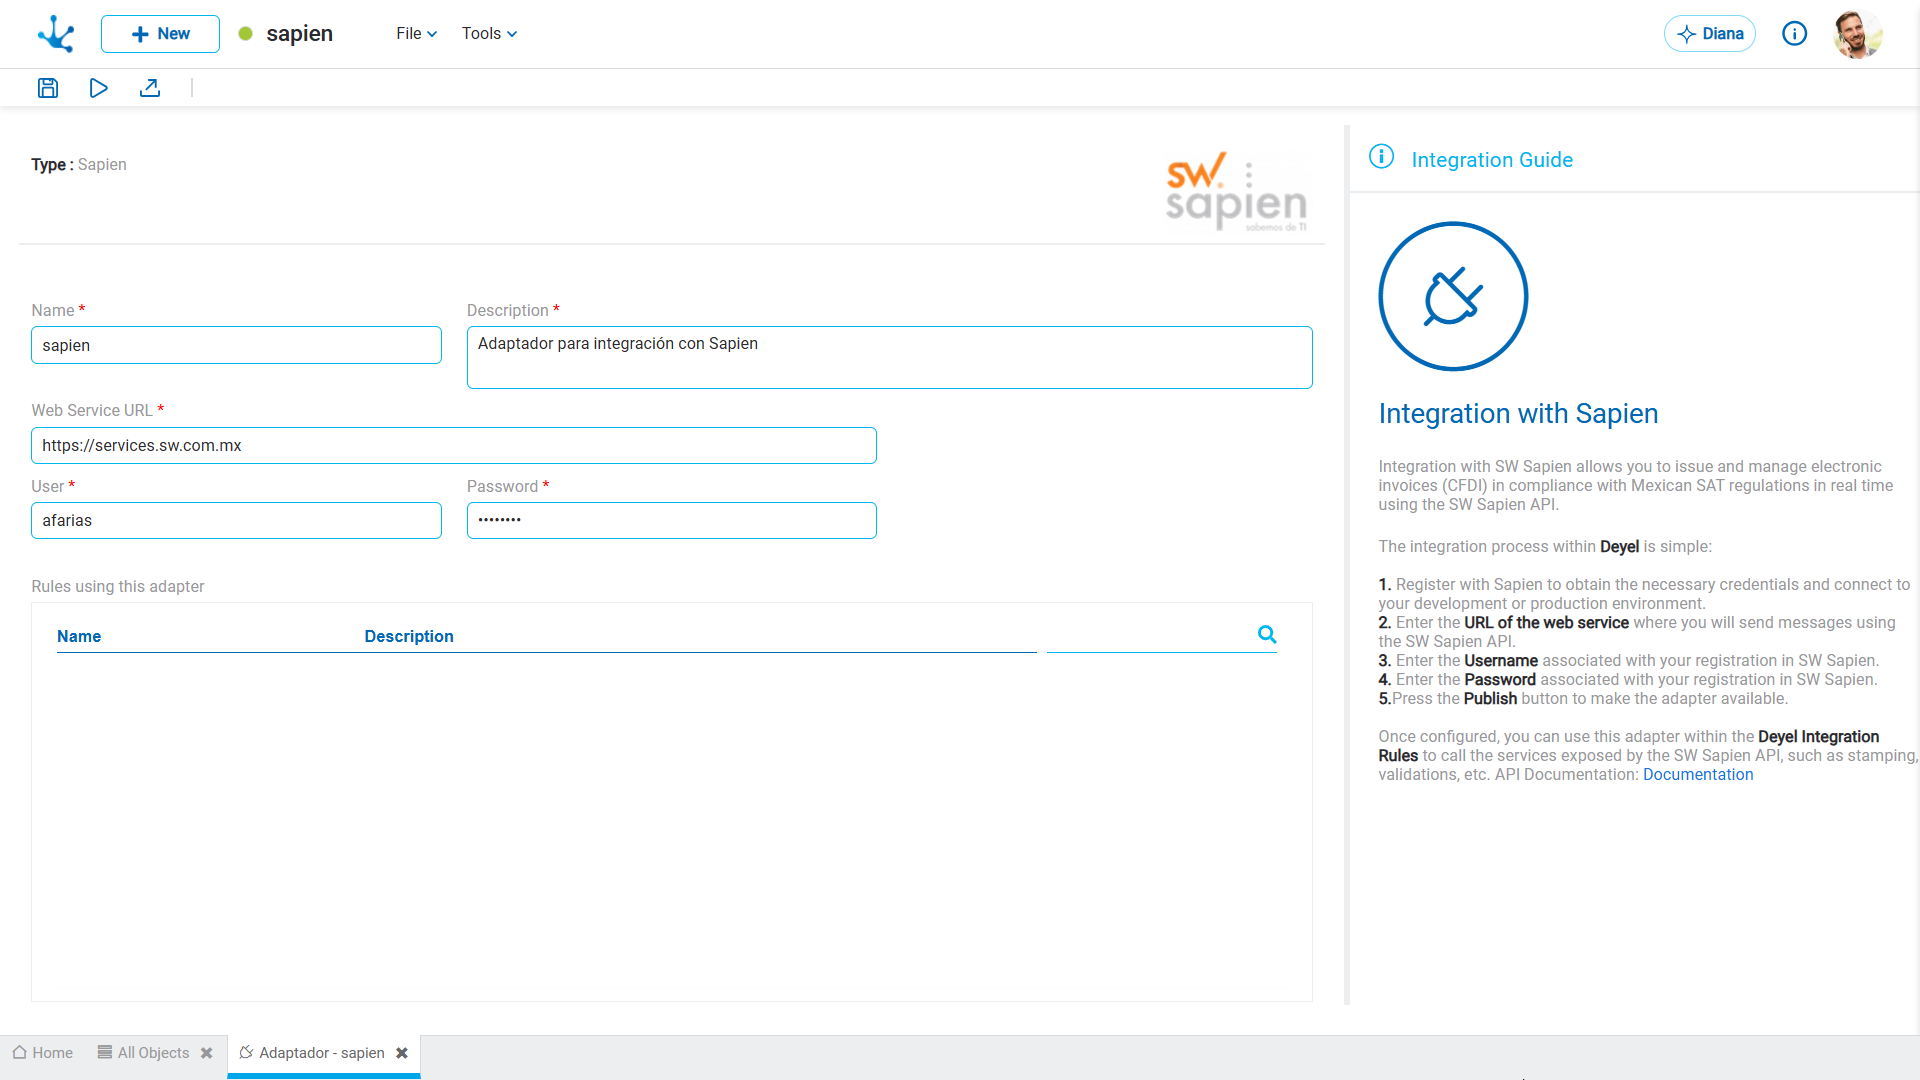Open the user profile avatar
The image size is (1920, 1080).
pyautogui.click(x=1858, y=34)
